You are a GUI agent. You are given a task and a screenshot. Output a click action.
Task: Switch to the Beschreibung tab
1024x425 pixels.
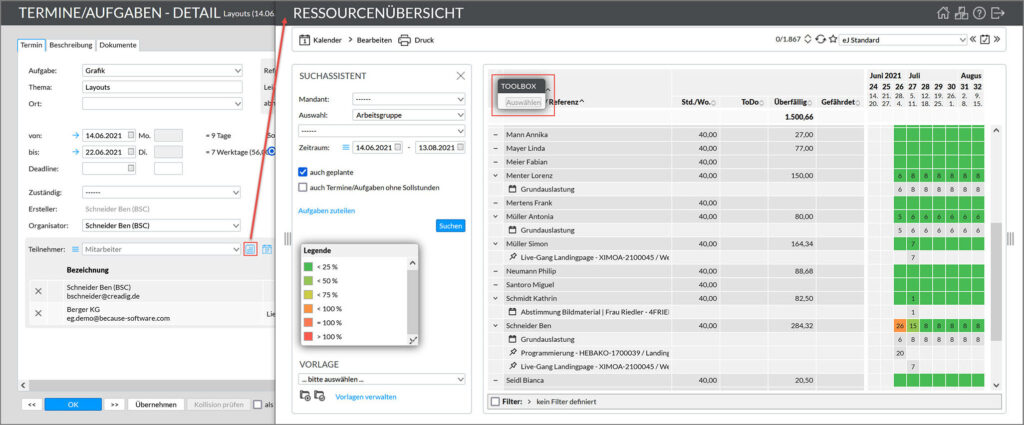click(71, 45)
